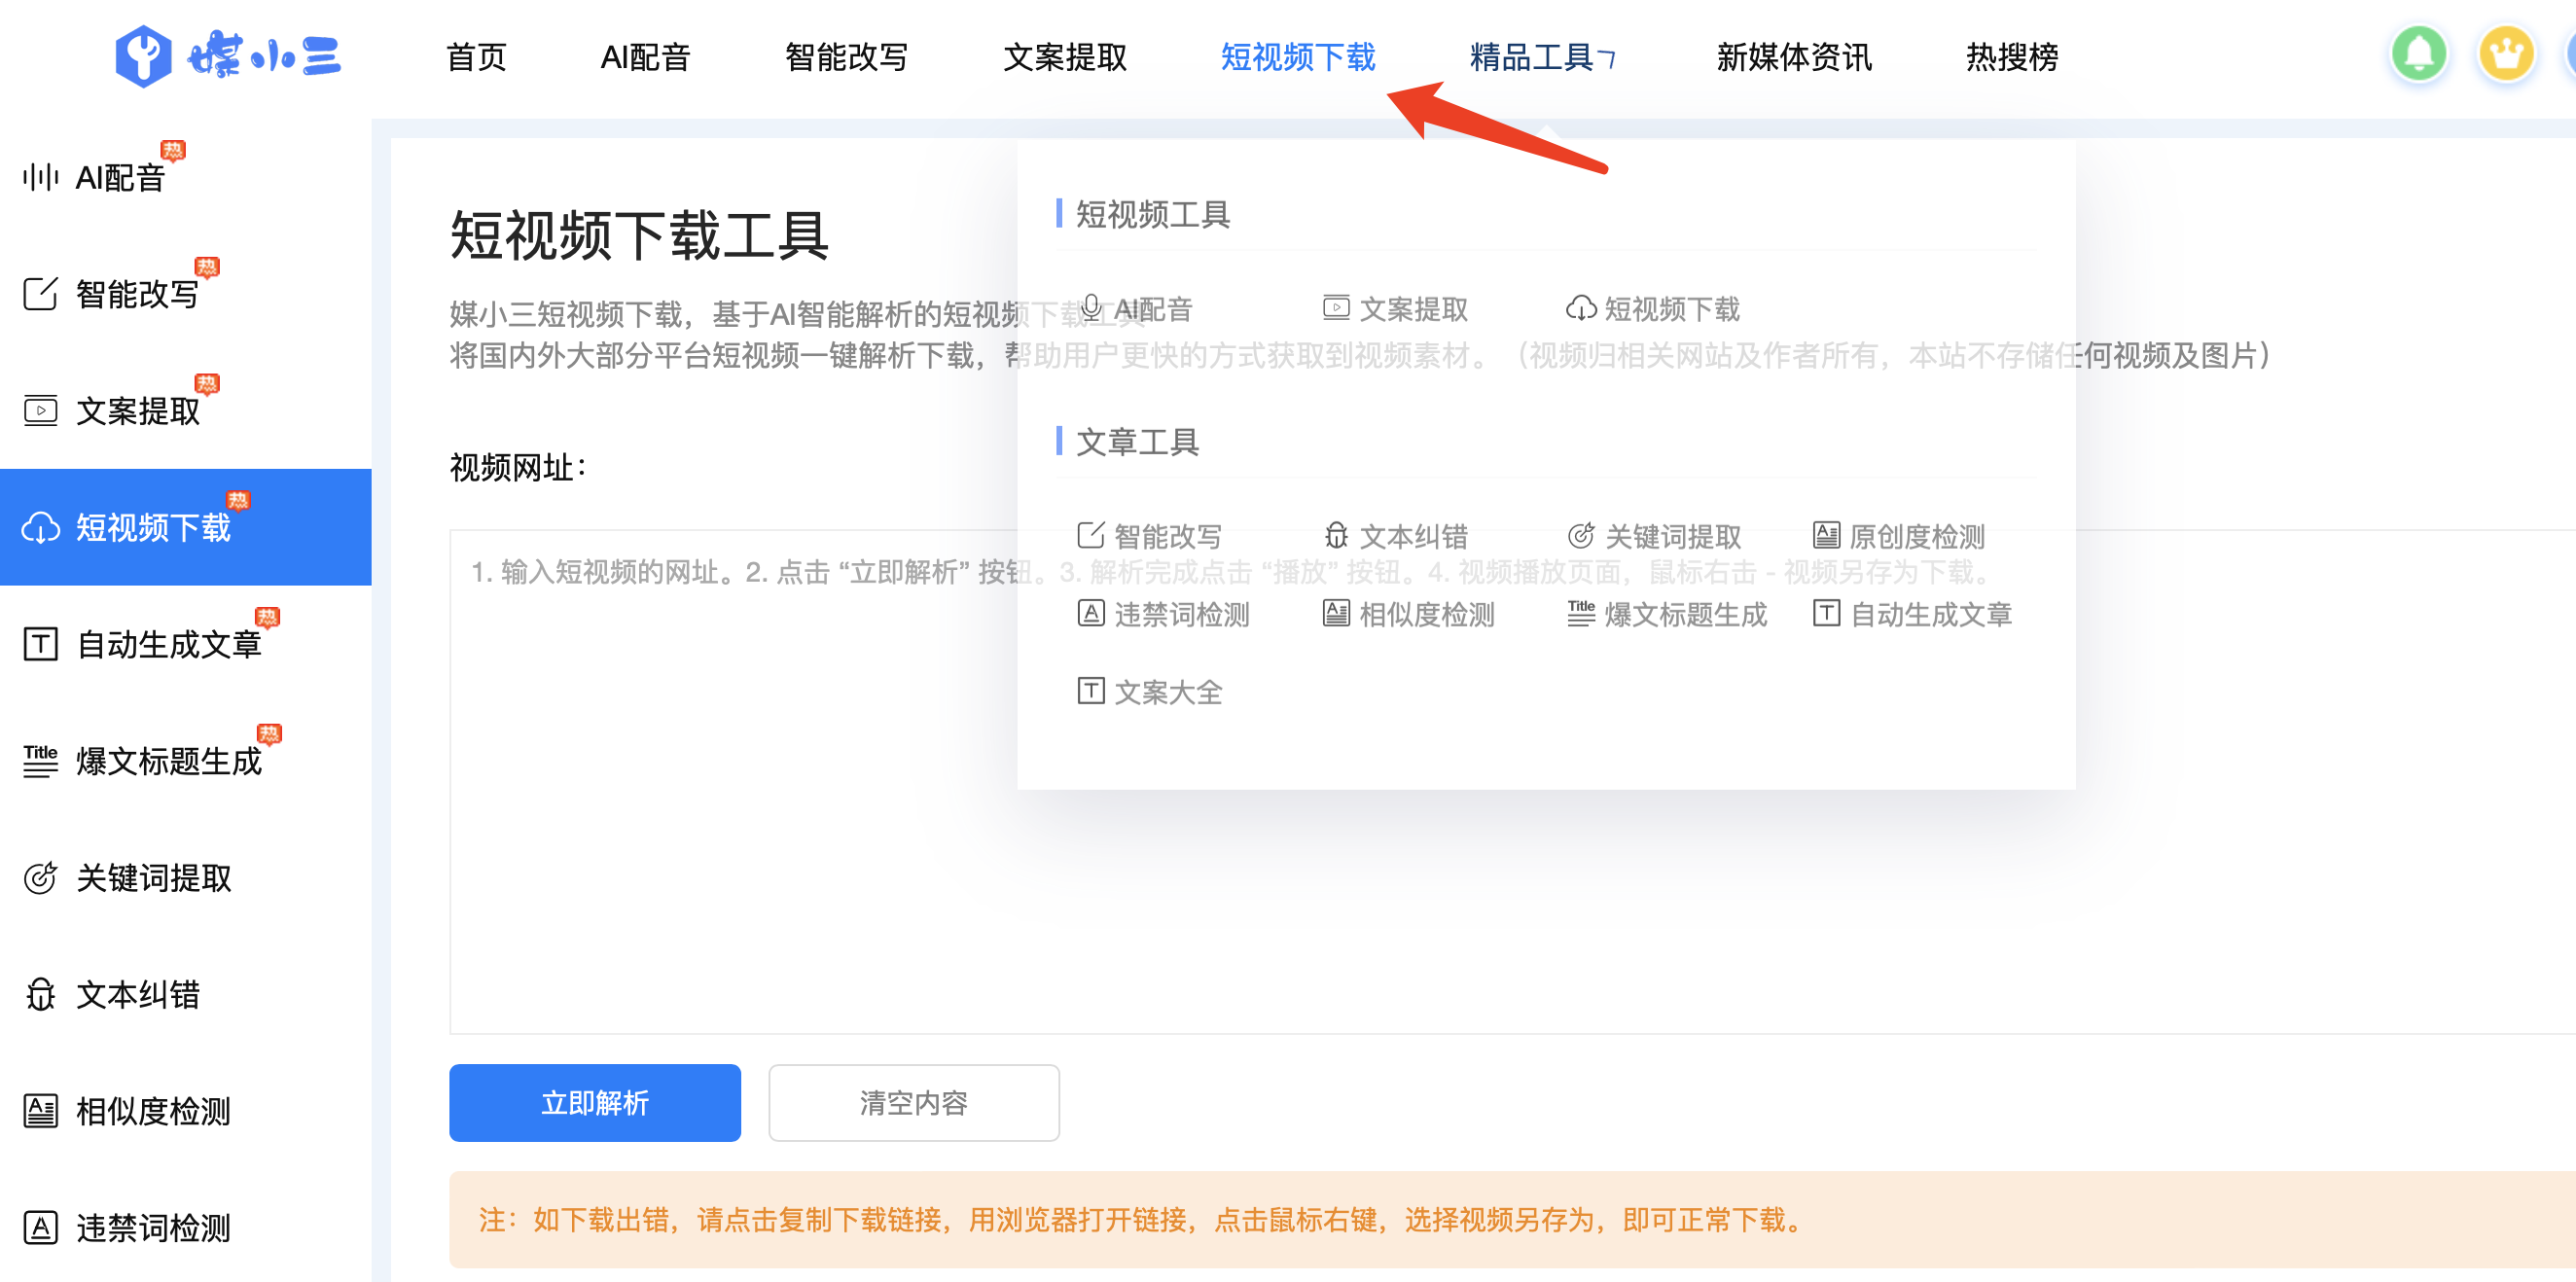This screenshot has height=1282, width=2576.
Task: Click the sidebar 违禁词检测 A icon
Action: pyautogui.click(x=40, y=1228)
